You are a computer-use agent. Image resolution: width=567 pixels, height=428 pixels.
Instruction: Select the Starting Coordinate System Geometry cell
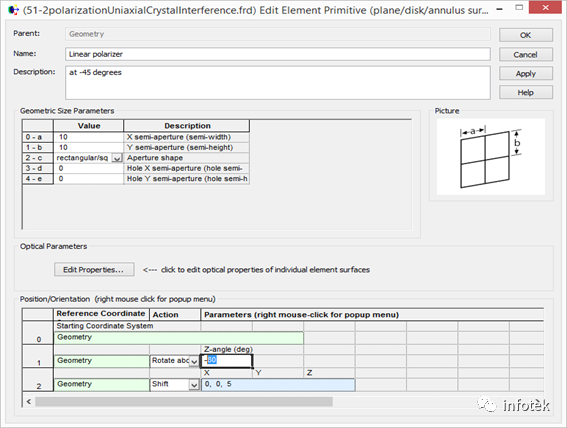179,338
